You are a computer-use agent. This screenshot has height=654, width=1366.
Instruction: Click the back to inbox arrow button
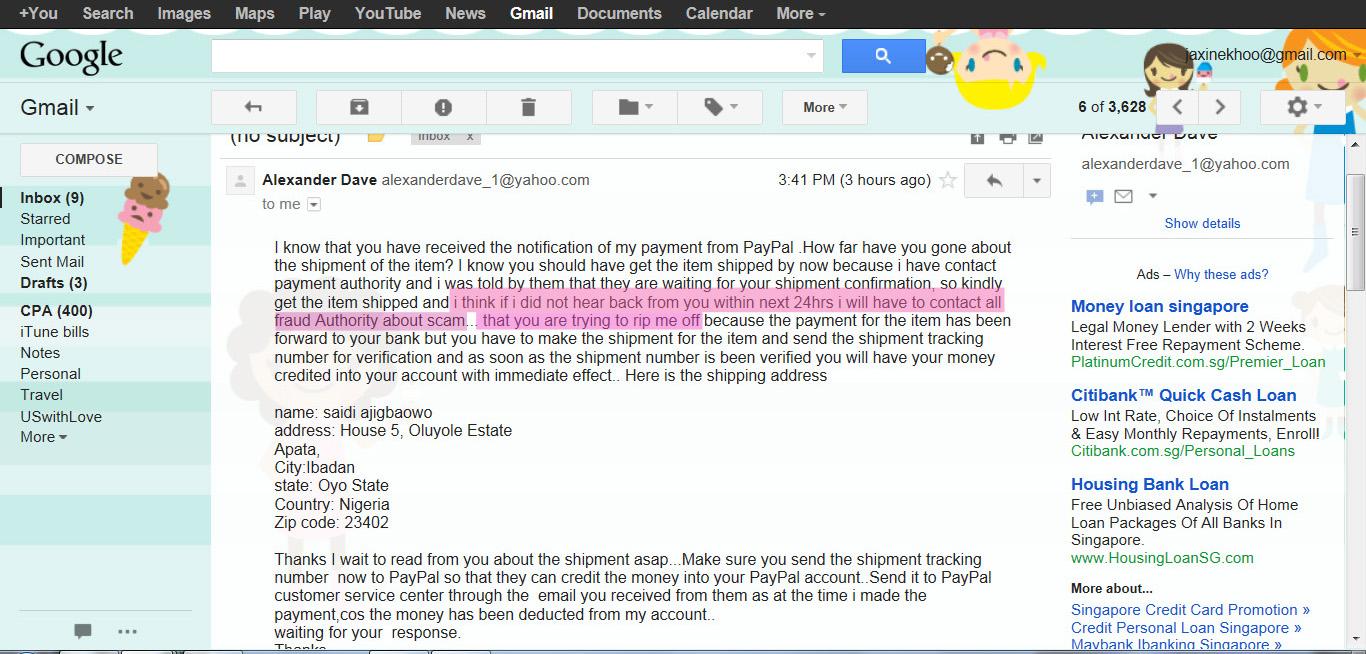pos(254,107)
